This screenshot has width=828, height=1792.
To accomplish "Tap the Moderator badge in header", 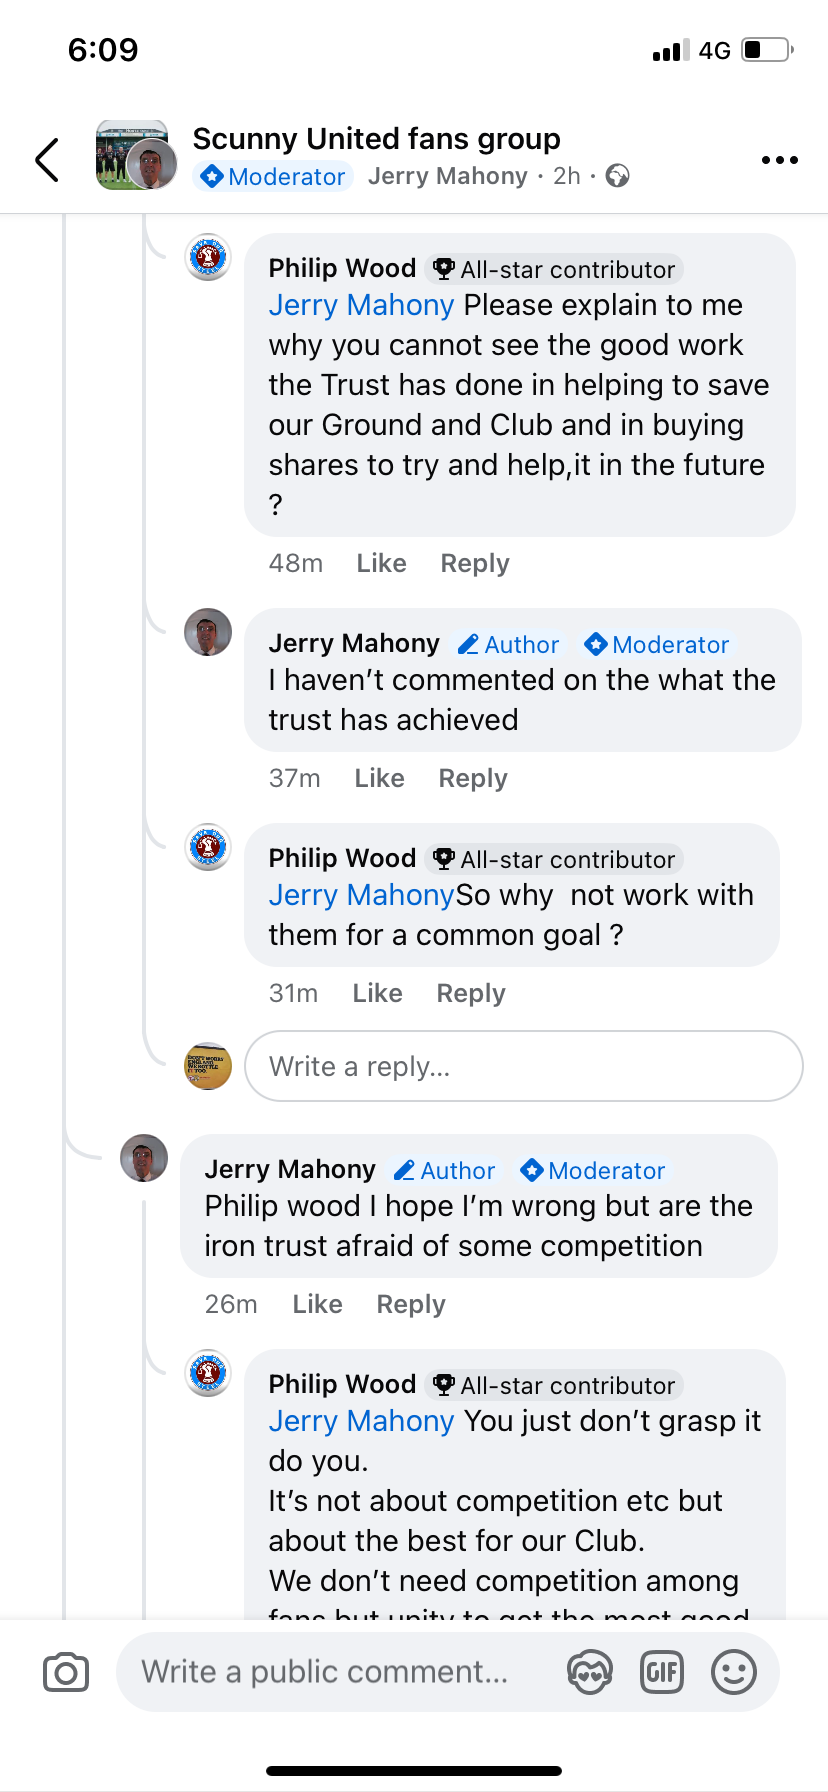I will (x=273, y=176).
